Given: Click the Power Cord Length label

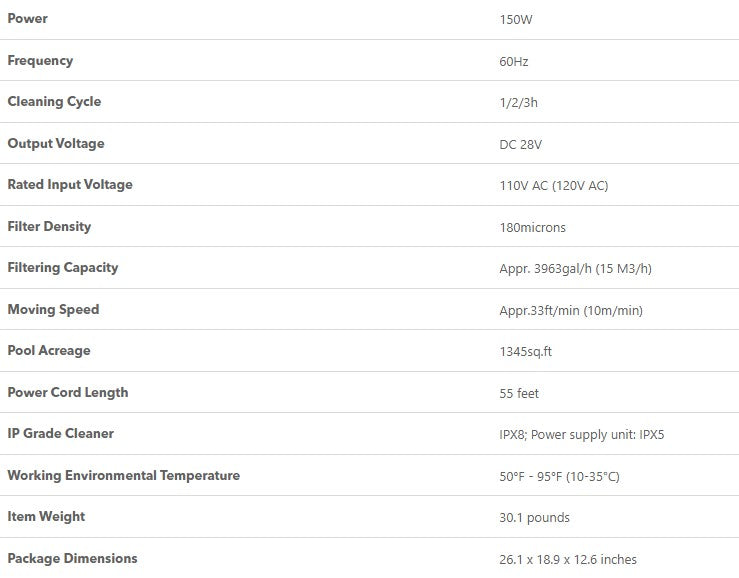Looking at the screenshot, I should pos(68,393).
